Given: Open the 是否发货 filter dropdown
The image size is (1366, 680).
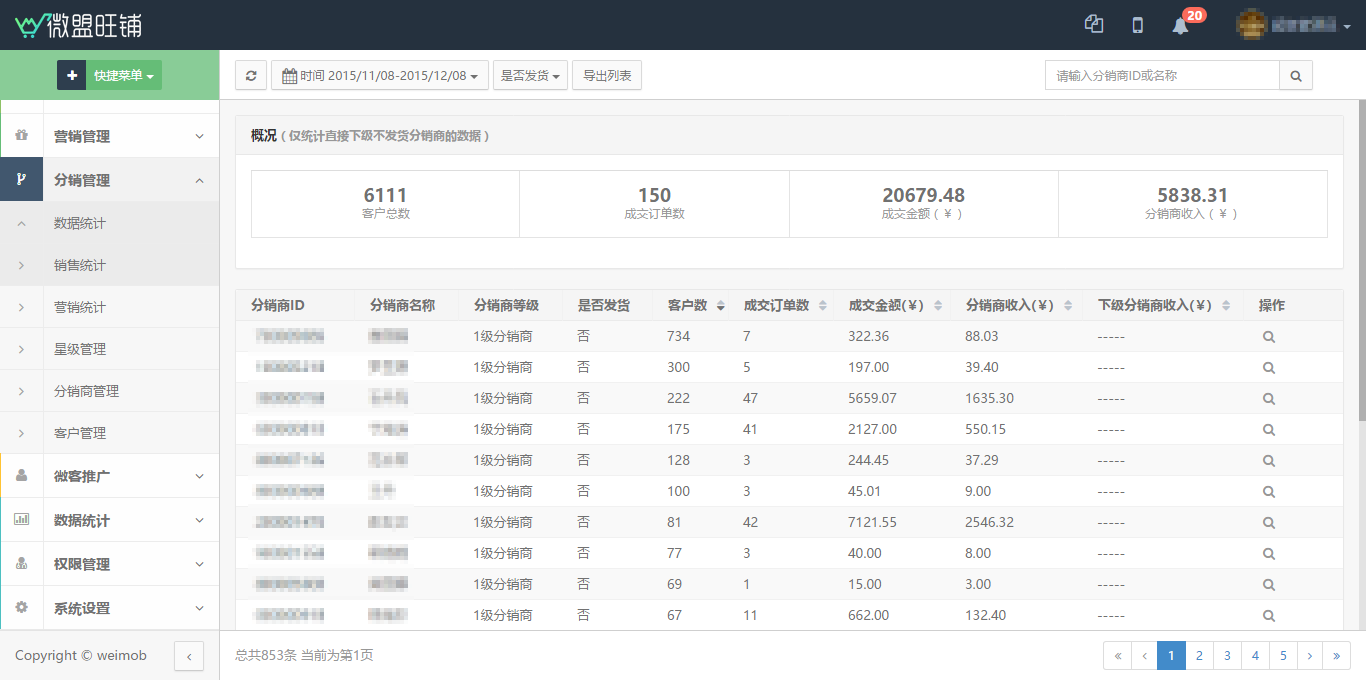Looking at the screenshot, I should (x=530, y=76).
